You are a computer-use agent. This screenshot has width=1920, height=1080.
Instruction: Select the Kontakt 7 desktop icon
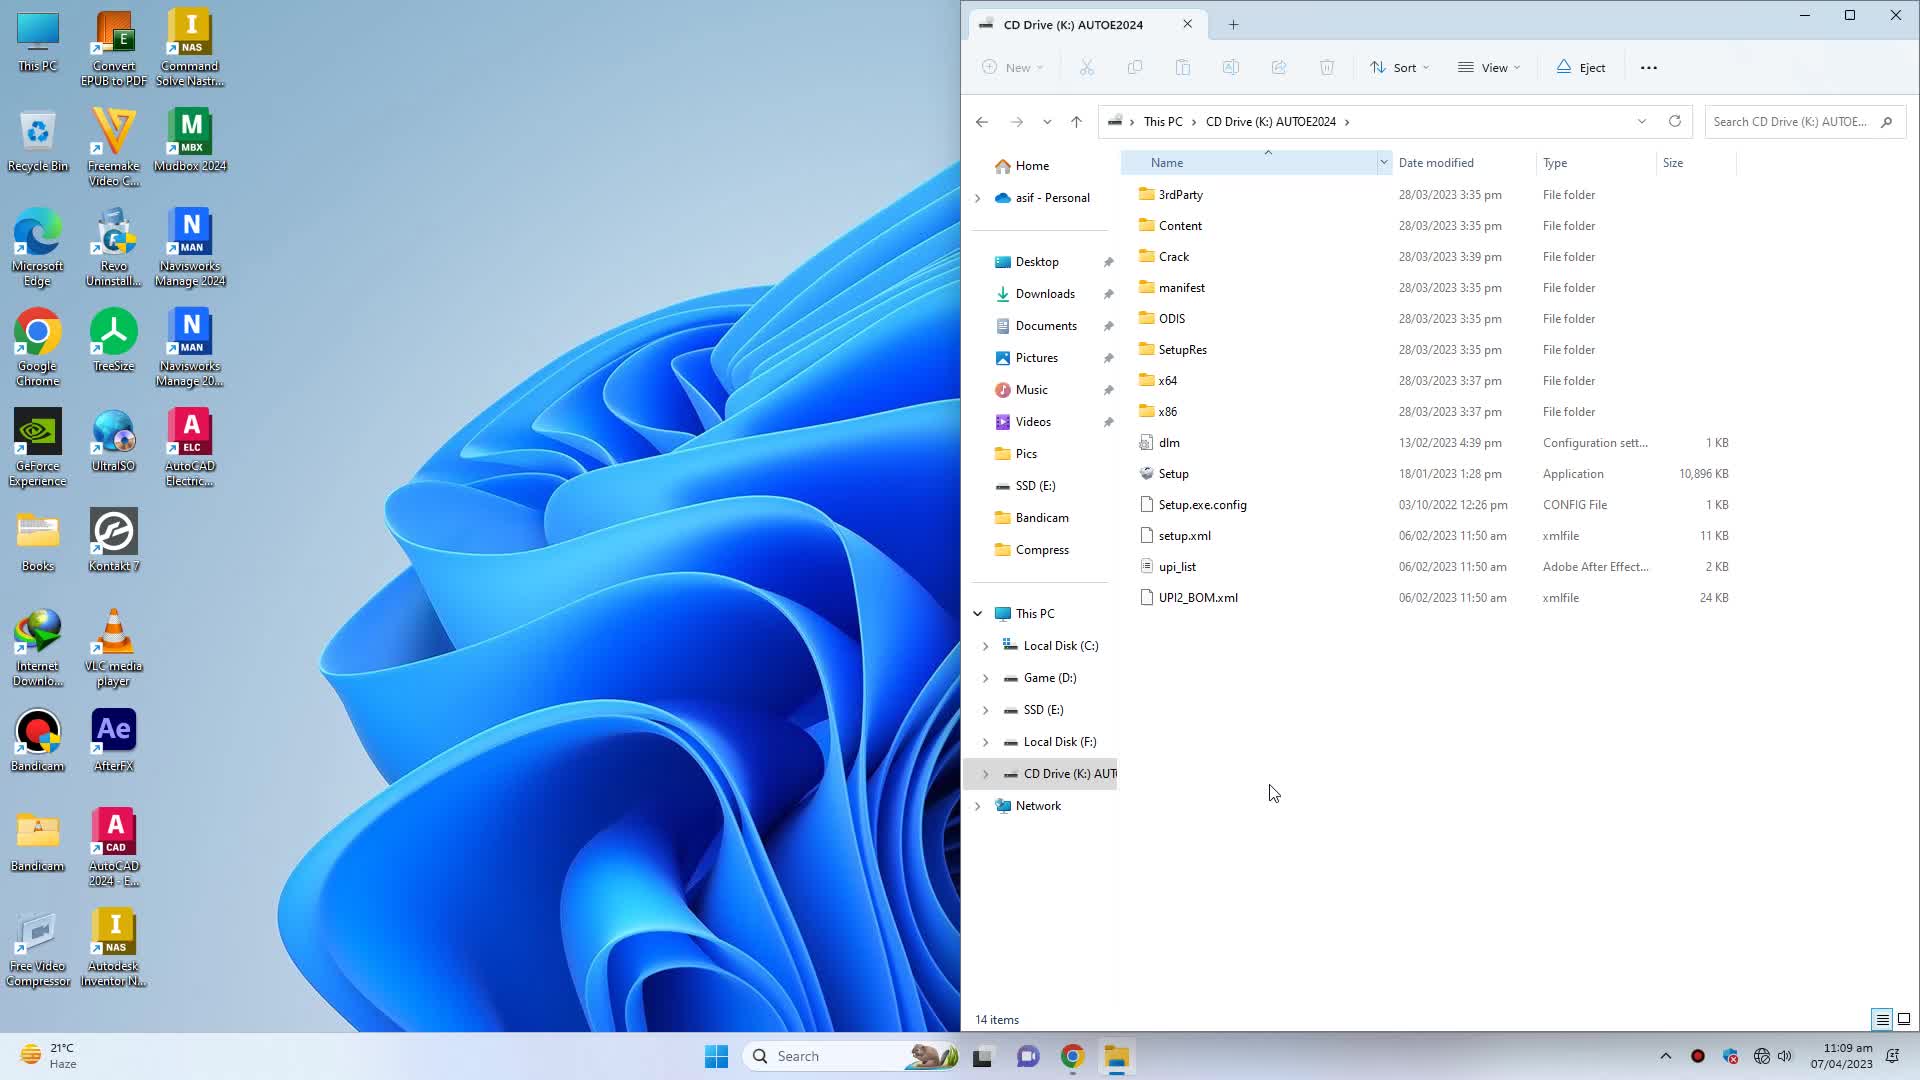(x=113, y=540)
